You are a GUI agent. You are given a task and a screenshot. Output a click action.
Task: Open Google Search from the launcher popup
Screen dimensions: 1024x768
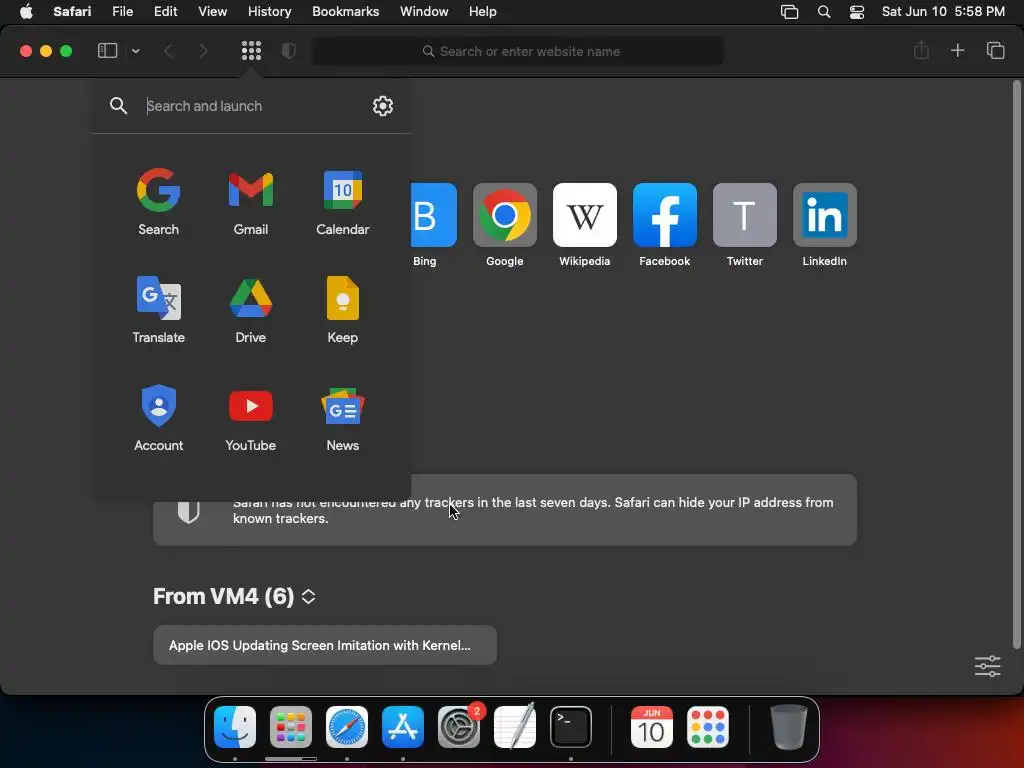[158, 201]
